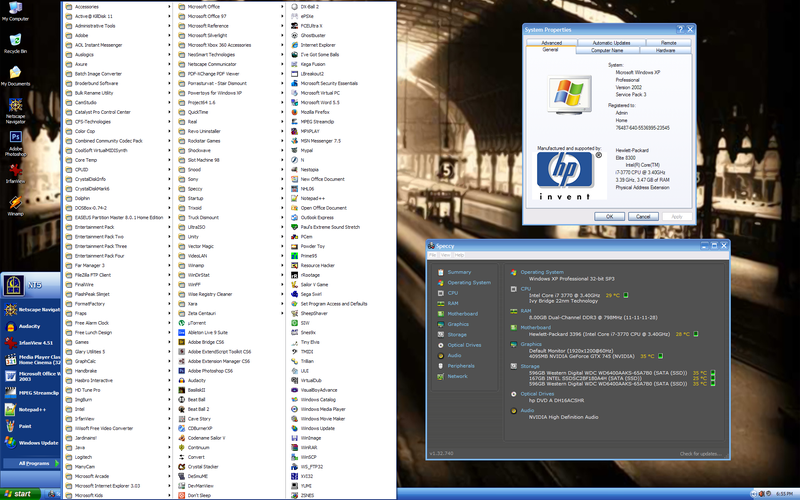Open the Help icon in System Properties title bar
The width and height of the screenshot is (800, 500).
[x=680, y=30]
